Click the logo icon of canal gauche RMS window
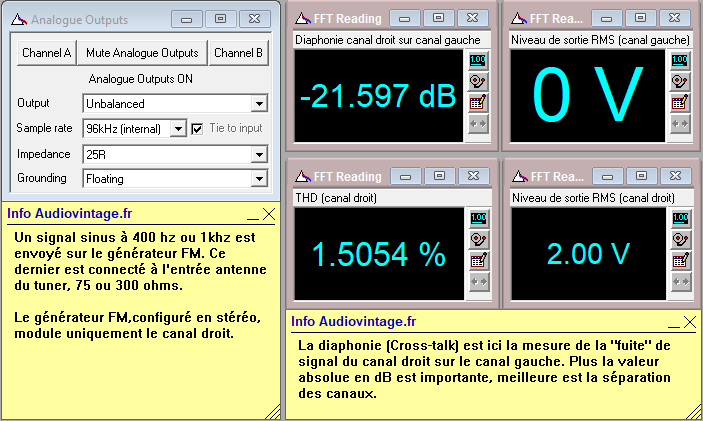Screen dimensions: 703x421 (x=519, y=18)
